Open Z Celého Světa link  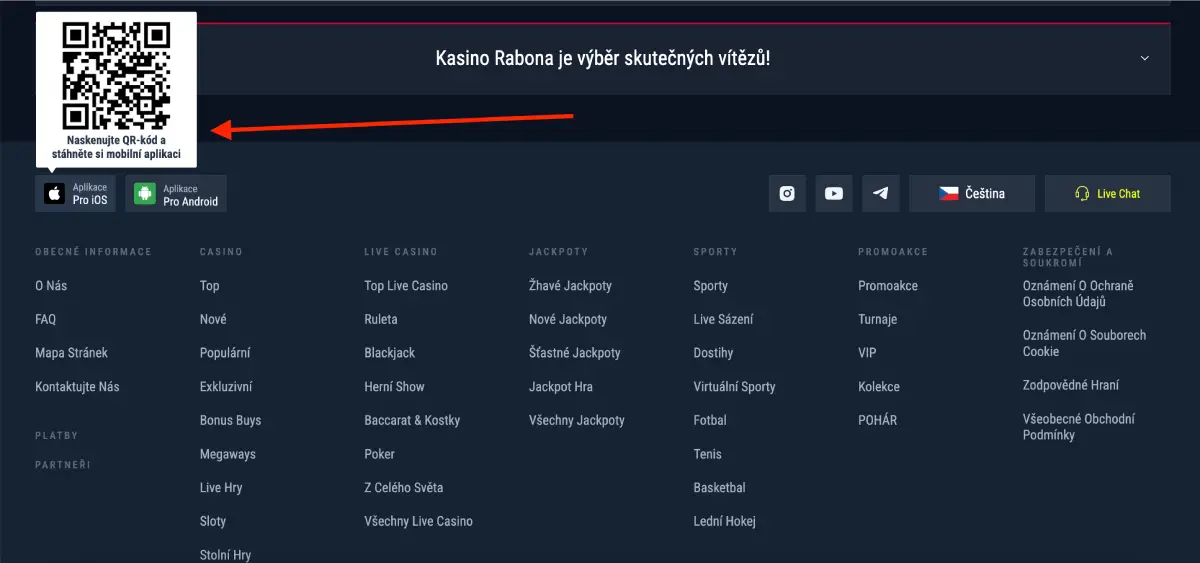404,488
